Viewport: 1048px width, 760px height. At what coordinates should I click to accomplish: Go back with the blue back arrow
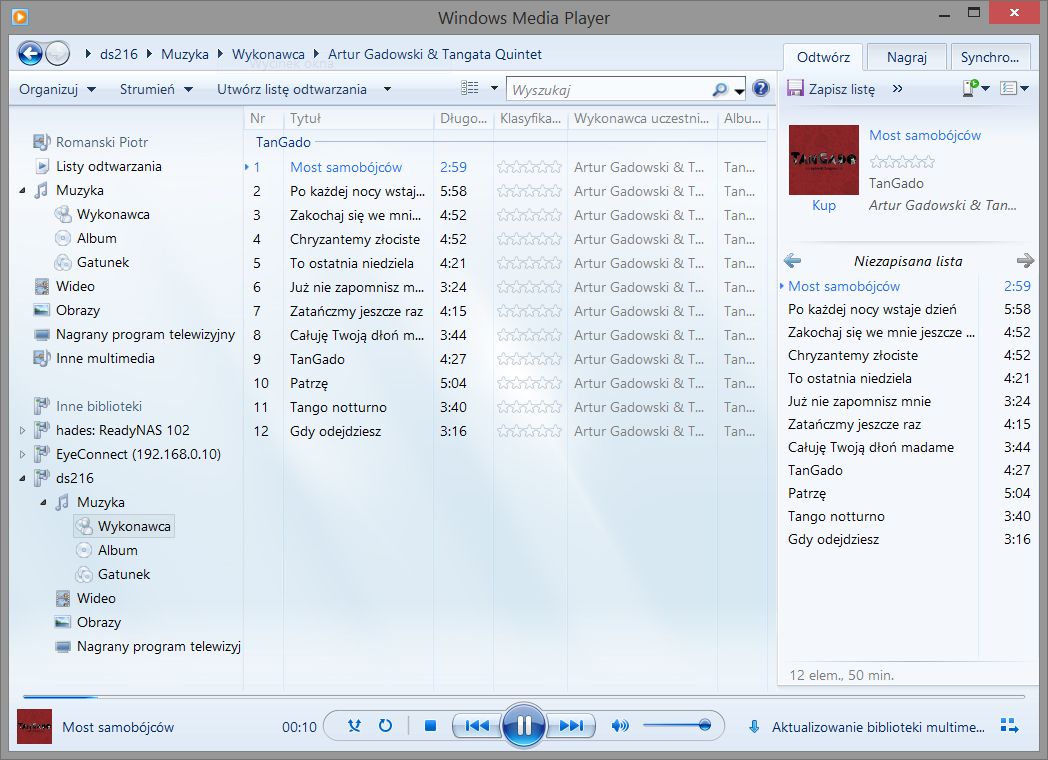(x=30, y=53)
